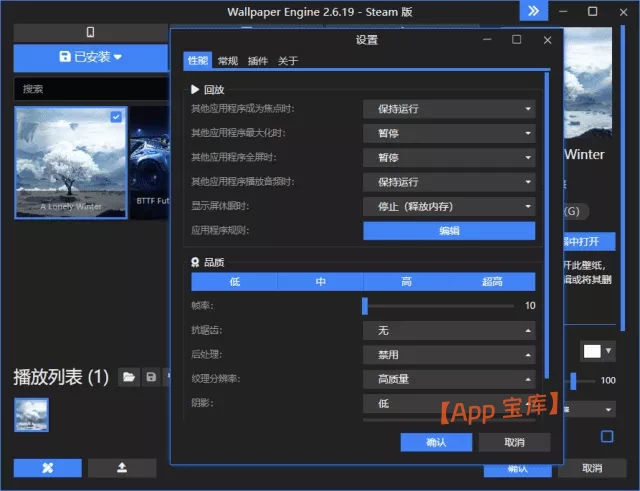This screenshot has width=640, height=491.
Task: Select the playlist wallpaper thumbnail
Action: coord(31,415)
